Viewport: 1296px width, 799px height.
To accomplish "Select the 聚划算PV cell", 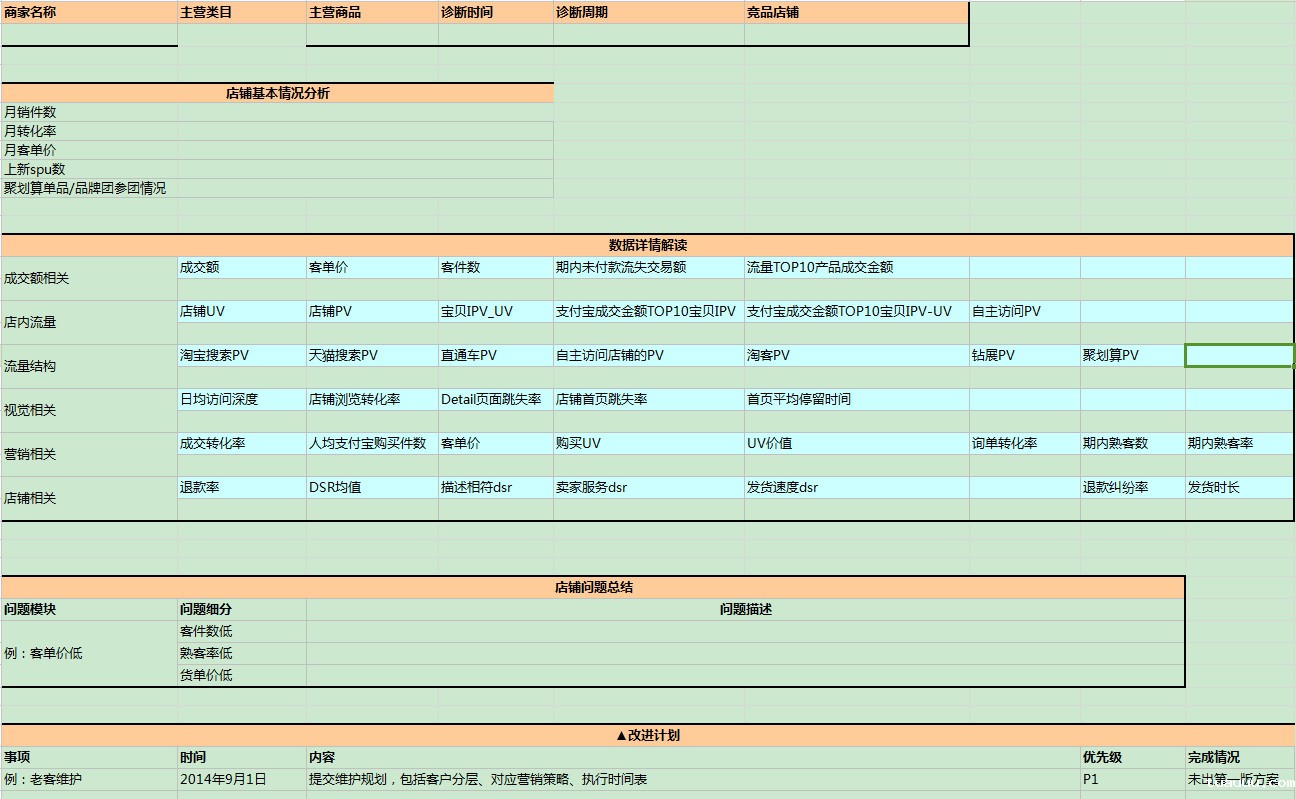I will [x=1132, y=355].
